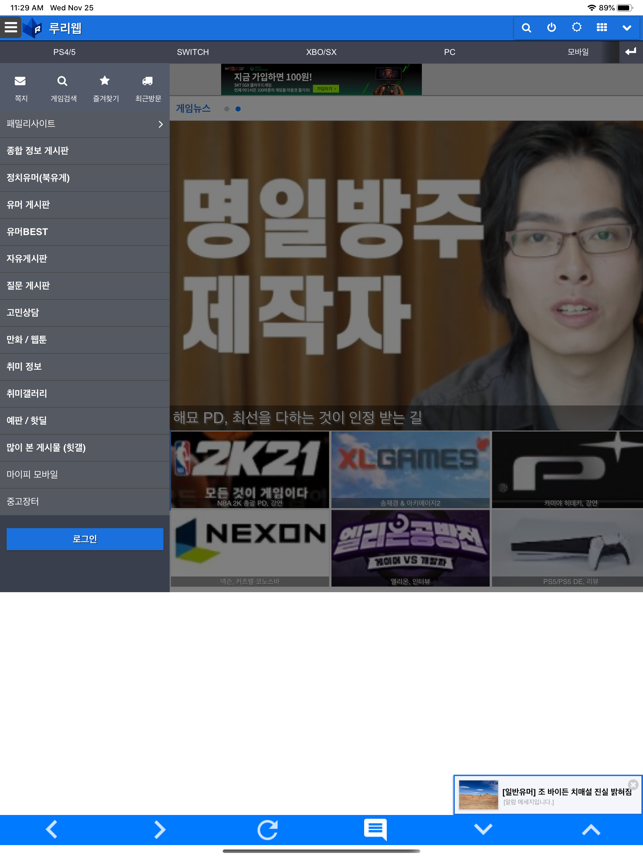Select the XBO/SX tab

321,52
